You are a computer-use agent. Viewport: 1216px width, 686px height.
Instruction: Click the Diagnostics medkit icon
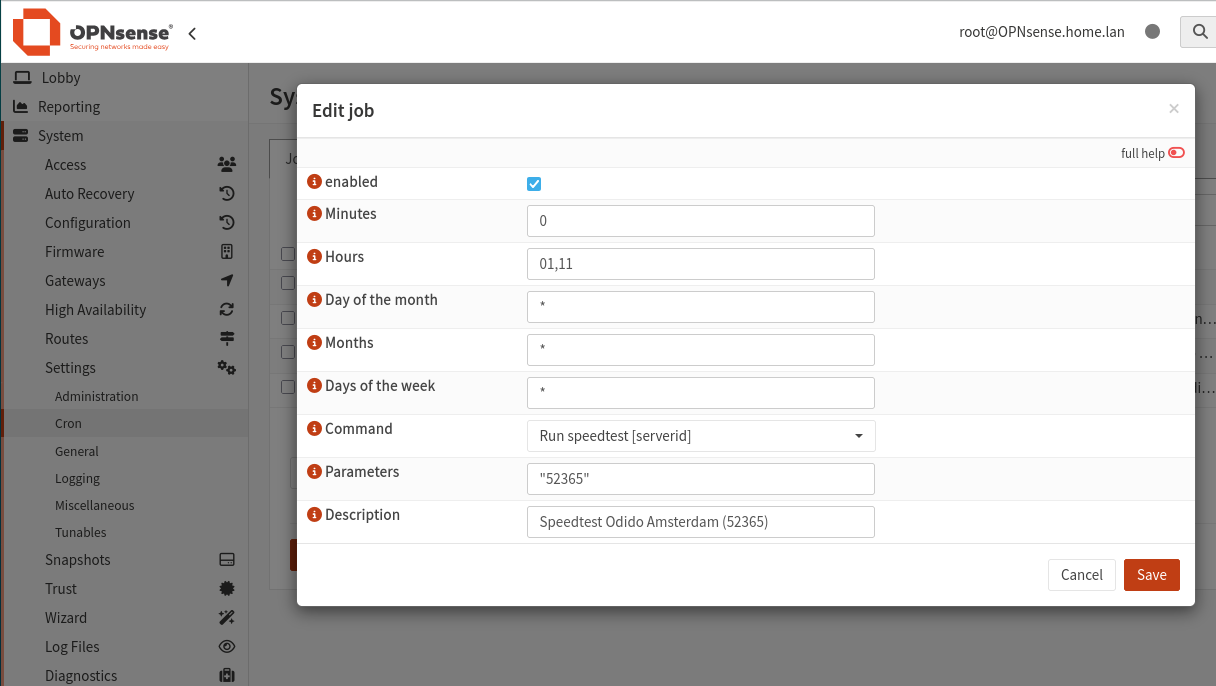click(x=227, y=676)
